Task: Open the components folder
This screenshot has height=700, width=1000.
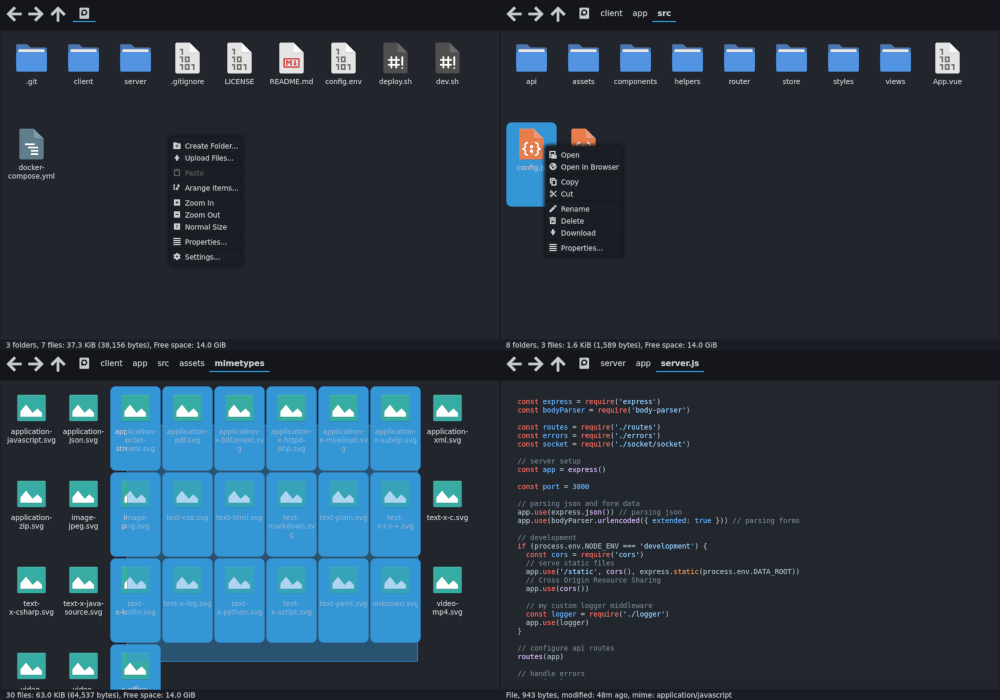Action: (x=635, y=60)
